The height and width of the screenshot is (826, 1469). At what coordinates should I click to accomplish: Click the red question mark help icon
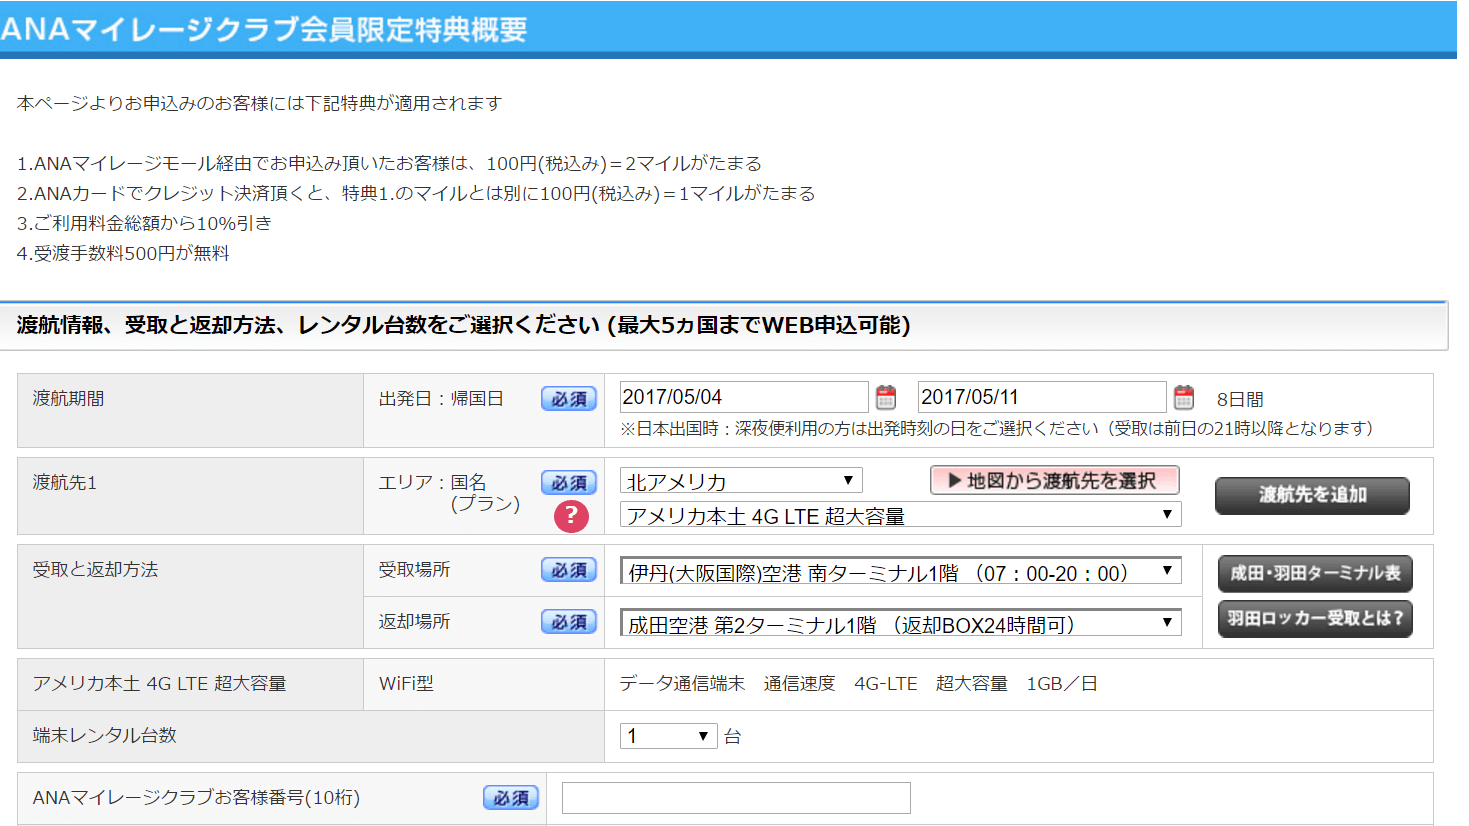[571, 516]
